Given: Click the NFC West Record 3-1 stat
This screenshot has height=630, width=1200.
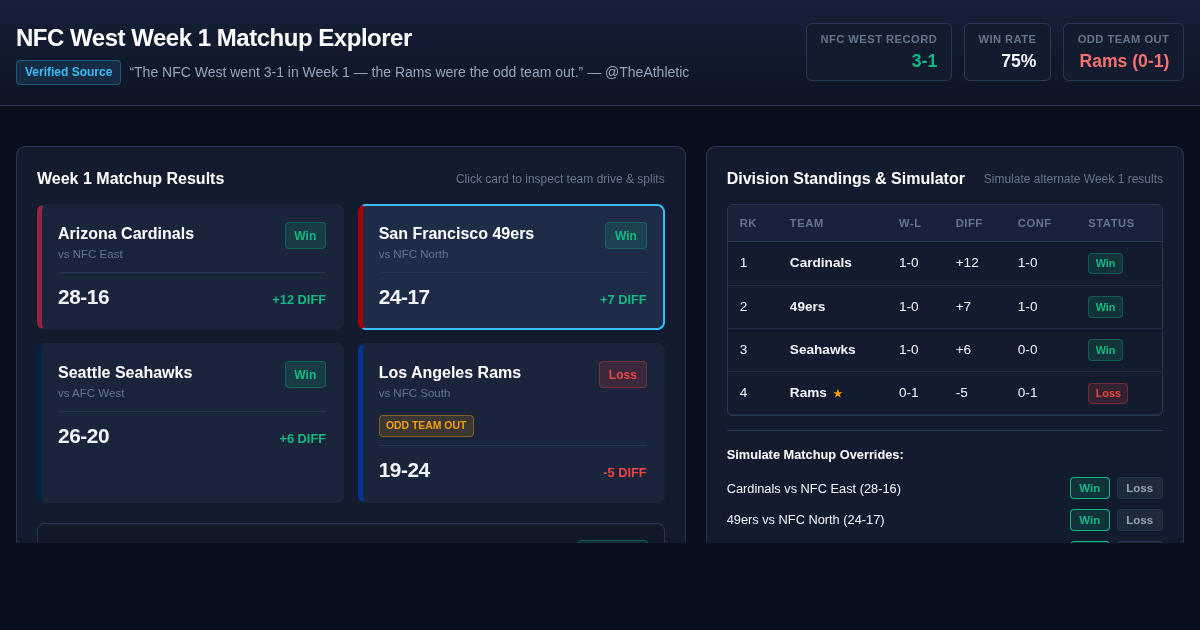Looking at the screenshot, I should [879, 52].
